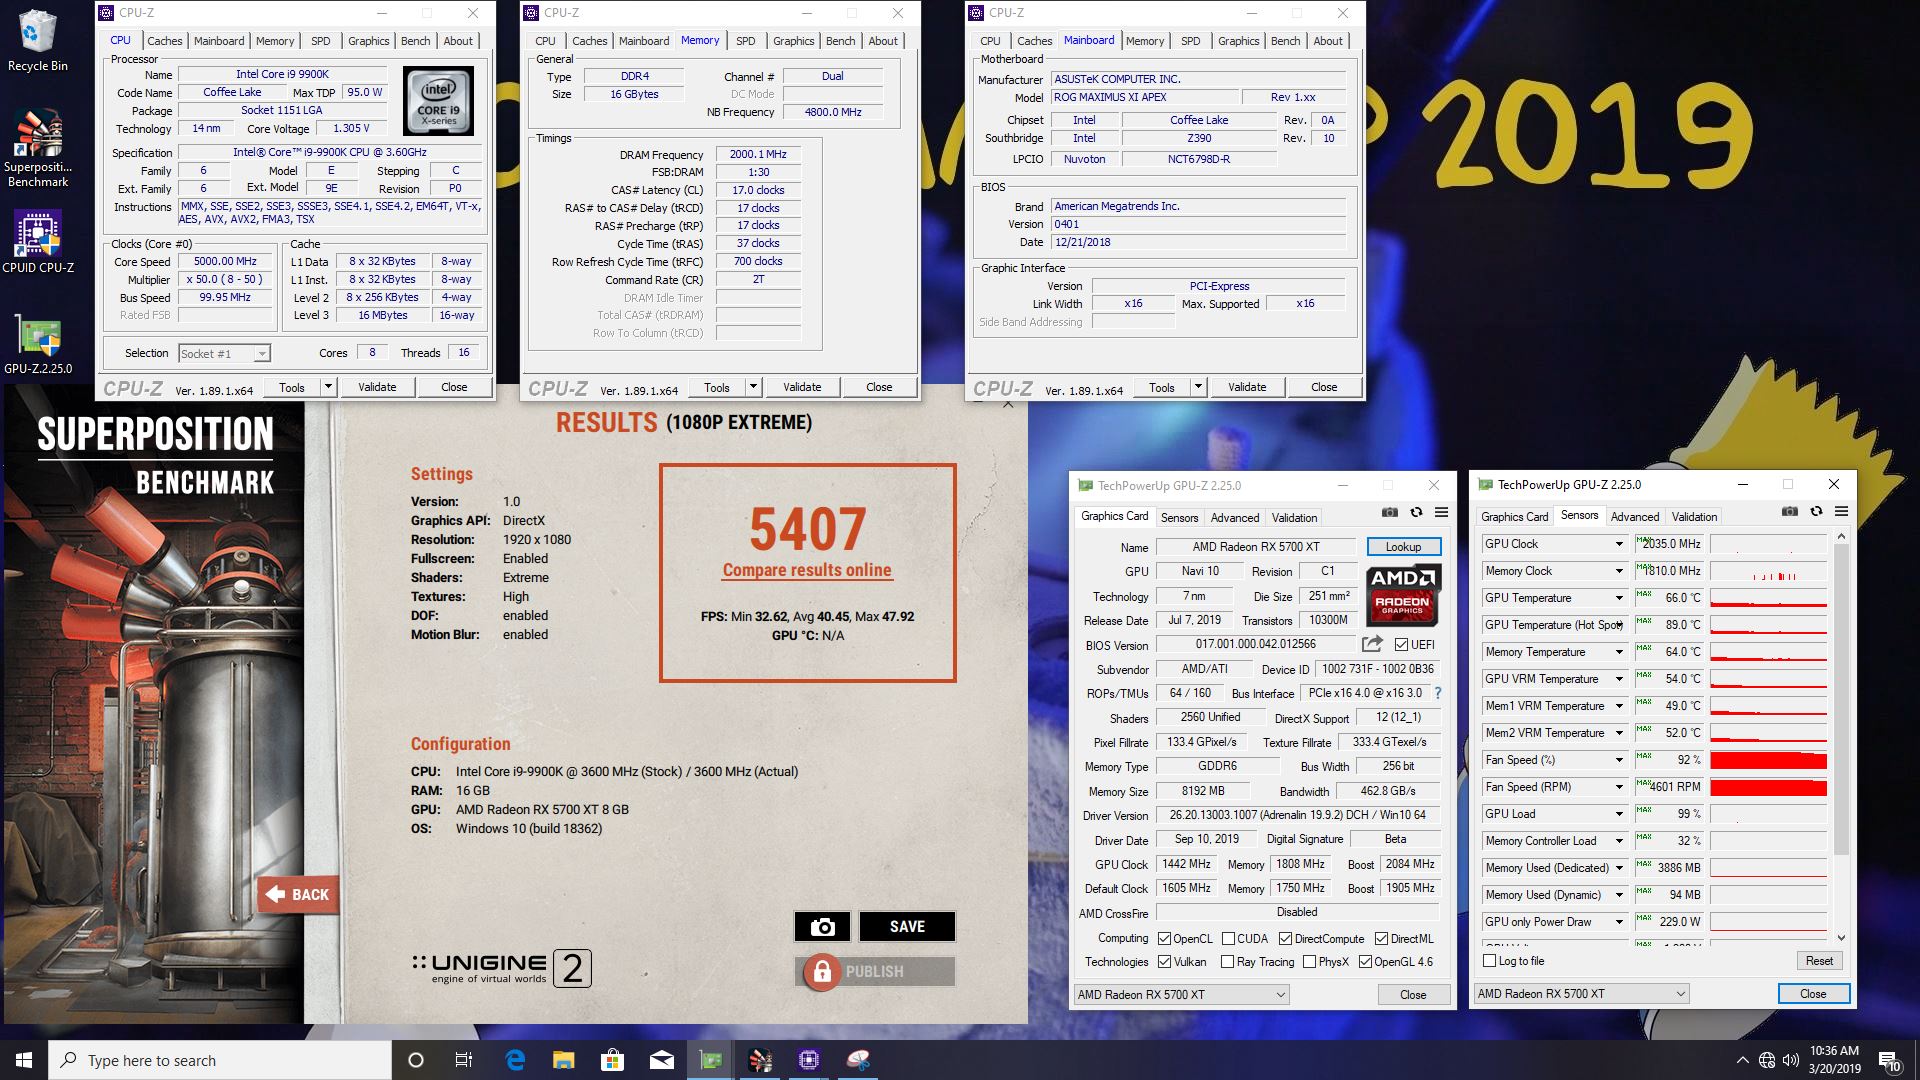Viewport: 1920px width, 1080px height.
Task: Expand Tools dropdown arrow in CPU-Z Mainboard window
Action: pos(1198,387)
